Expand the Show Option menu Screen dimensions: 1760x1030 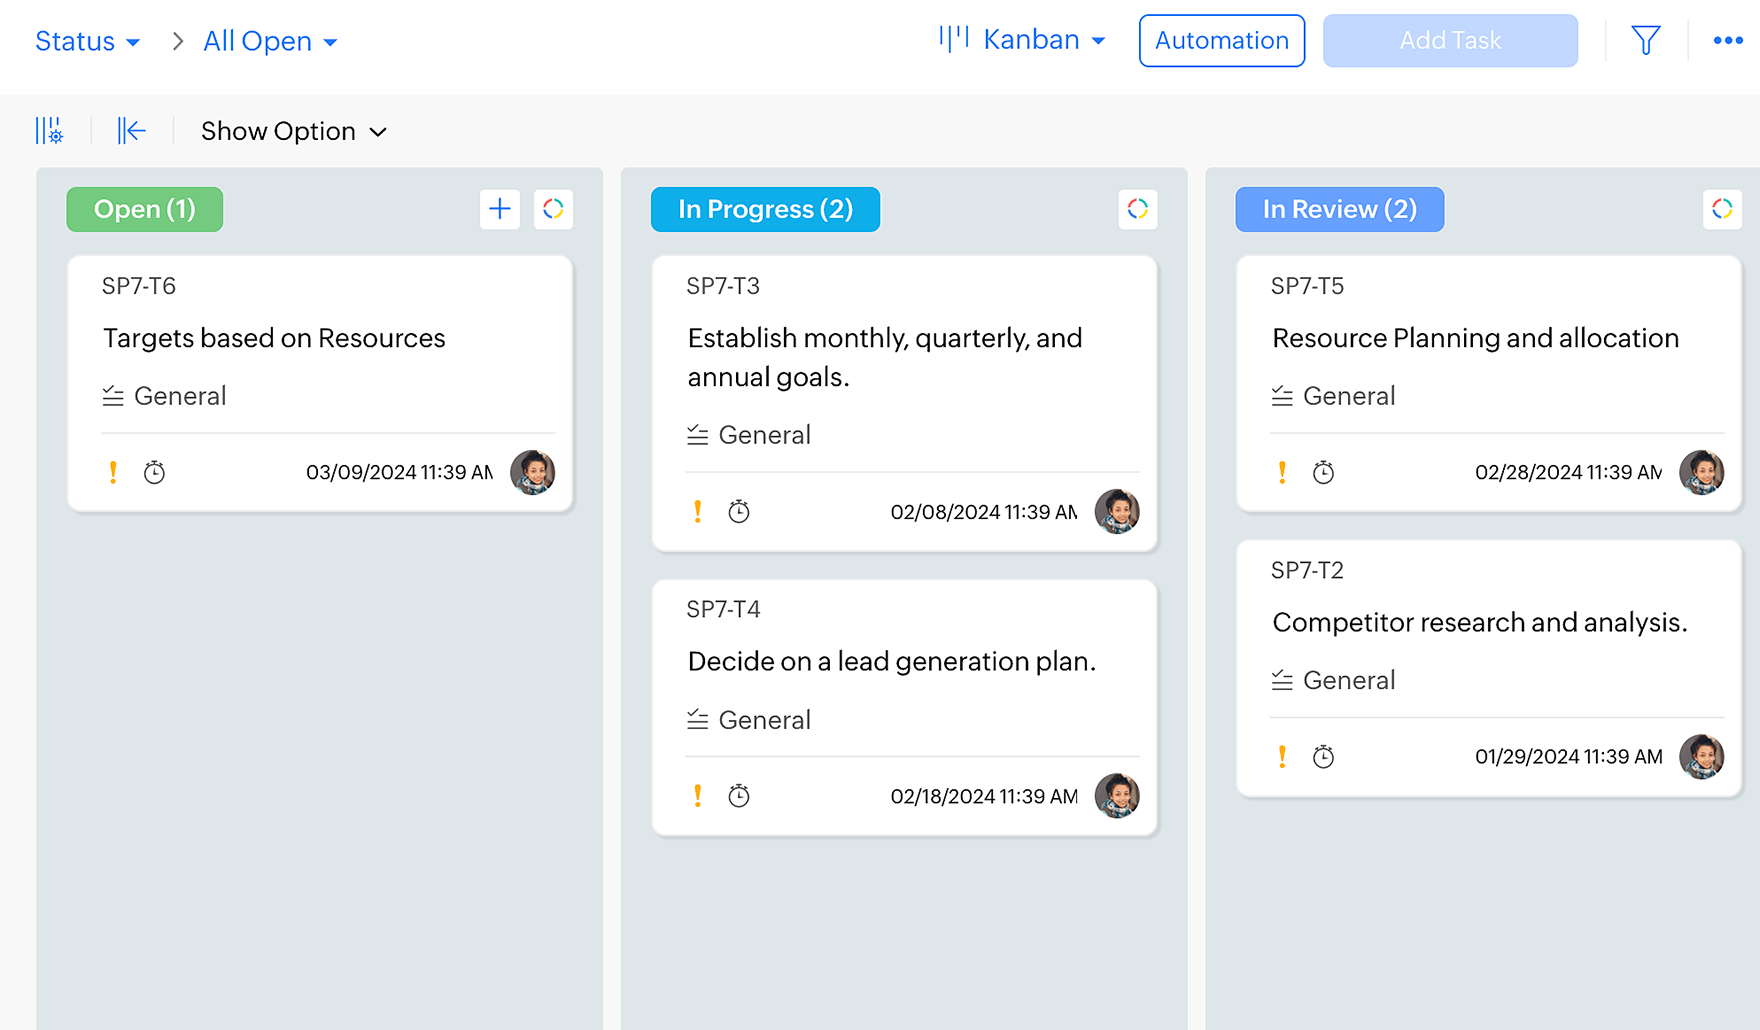tap(293, 131)
